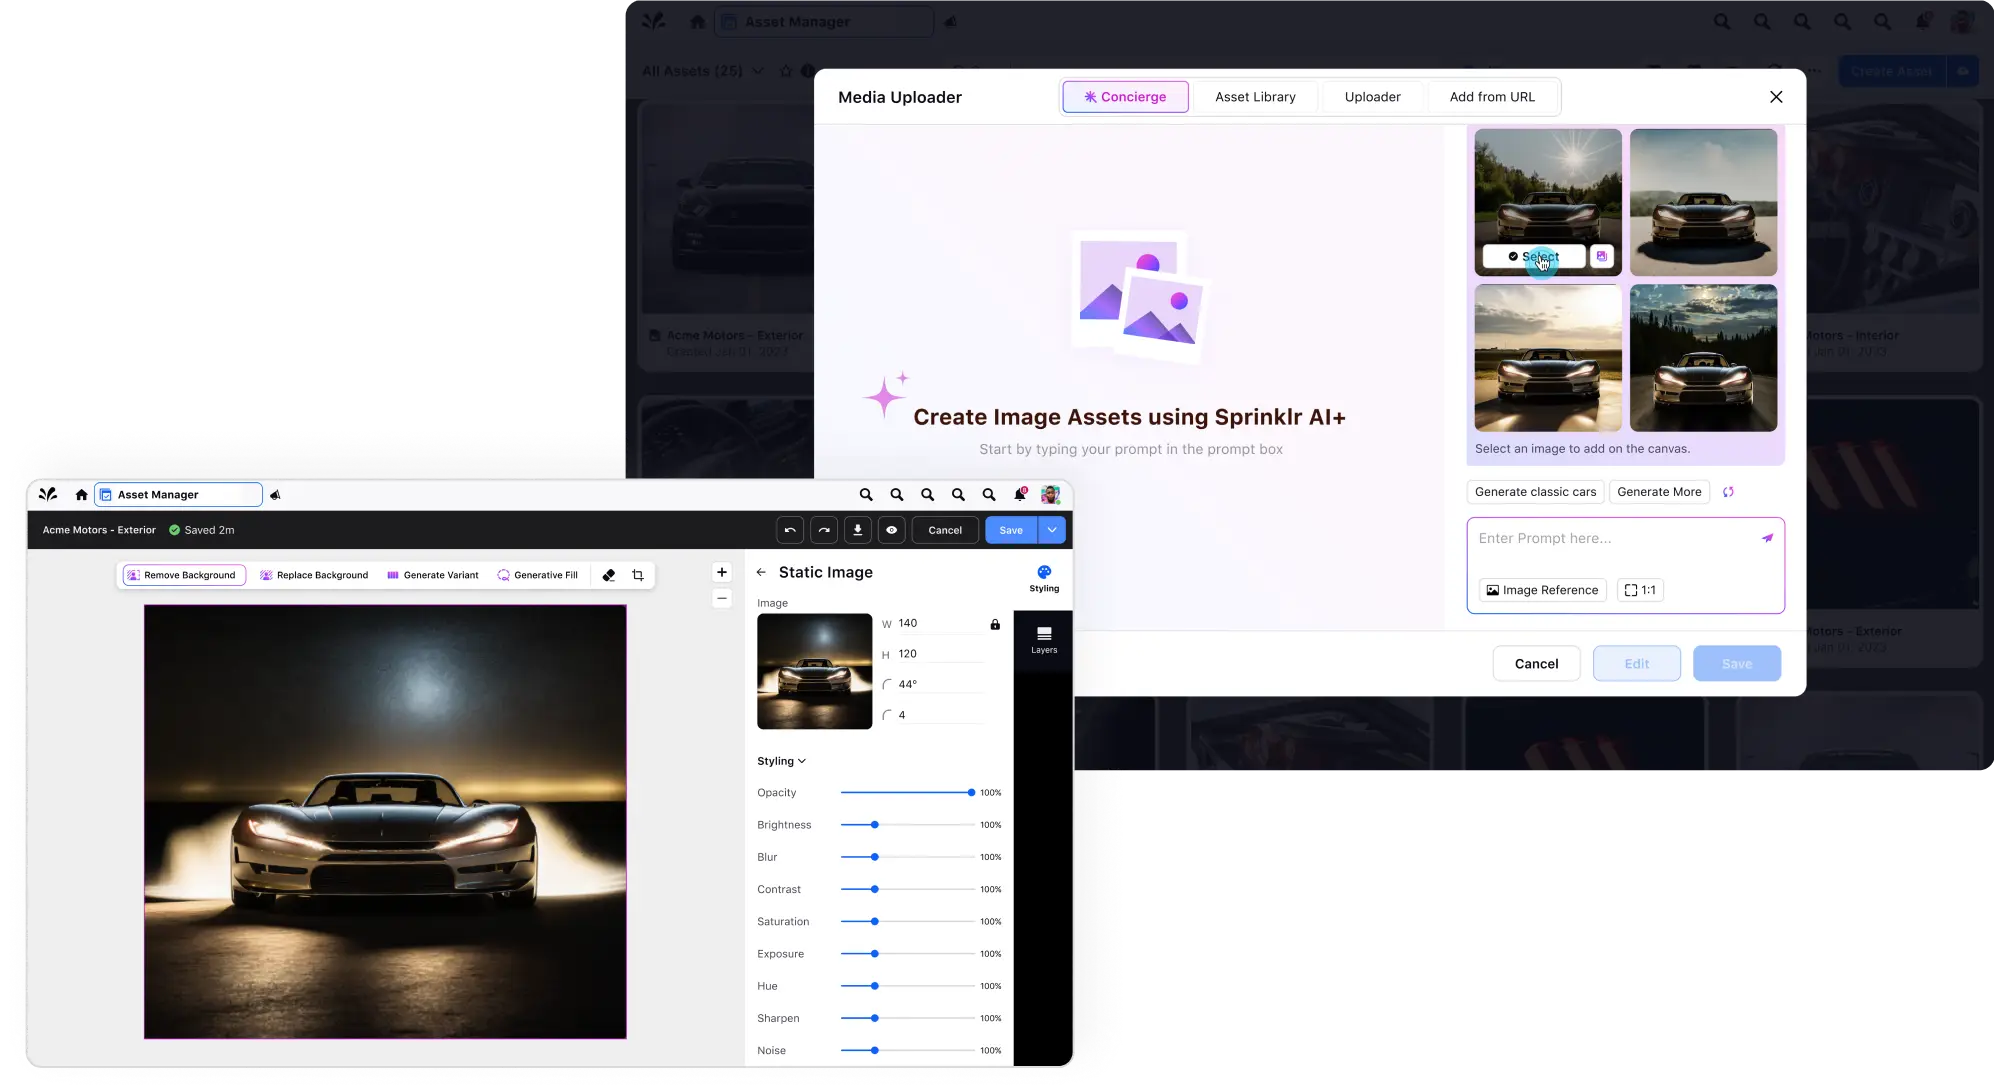Toggle the aspect ratio lock icon
This screenshot has width=1994, height=1092.
coord(995,624)
